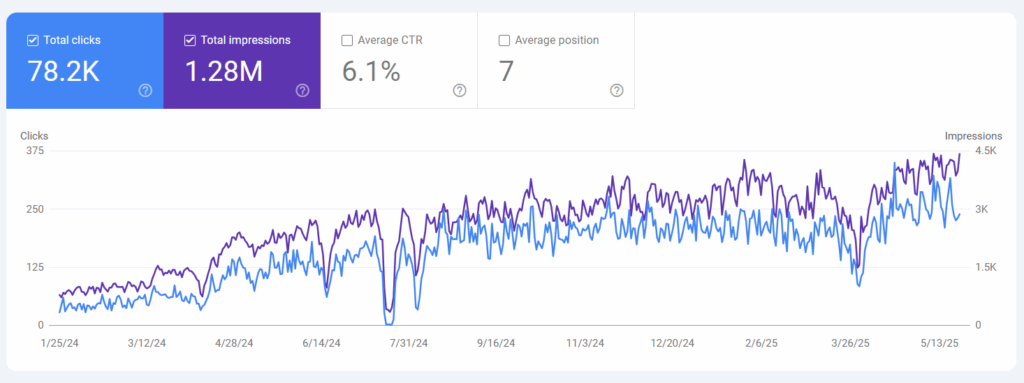Open help icon on Total impressions card
This screenshot has width=1024, height=383.
tap(302, 91)
